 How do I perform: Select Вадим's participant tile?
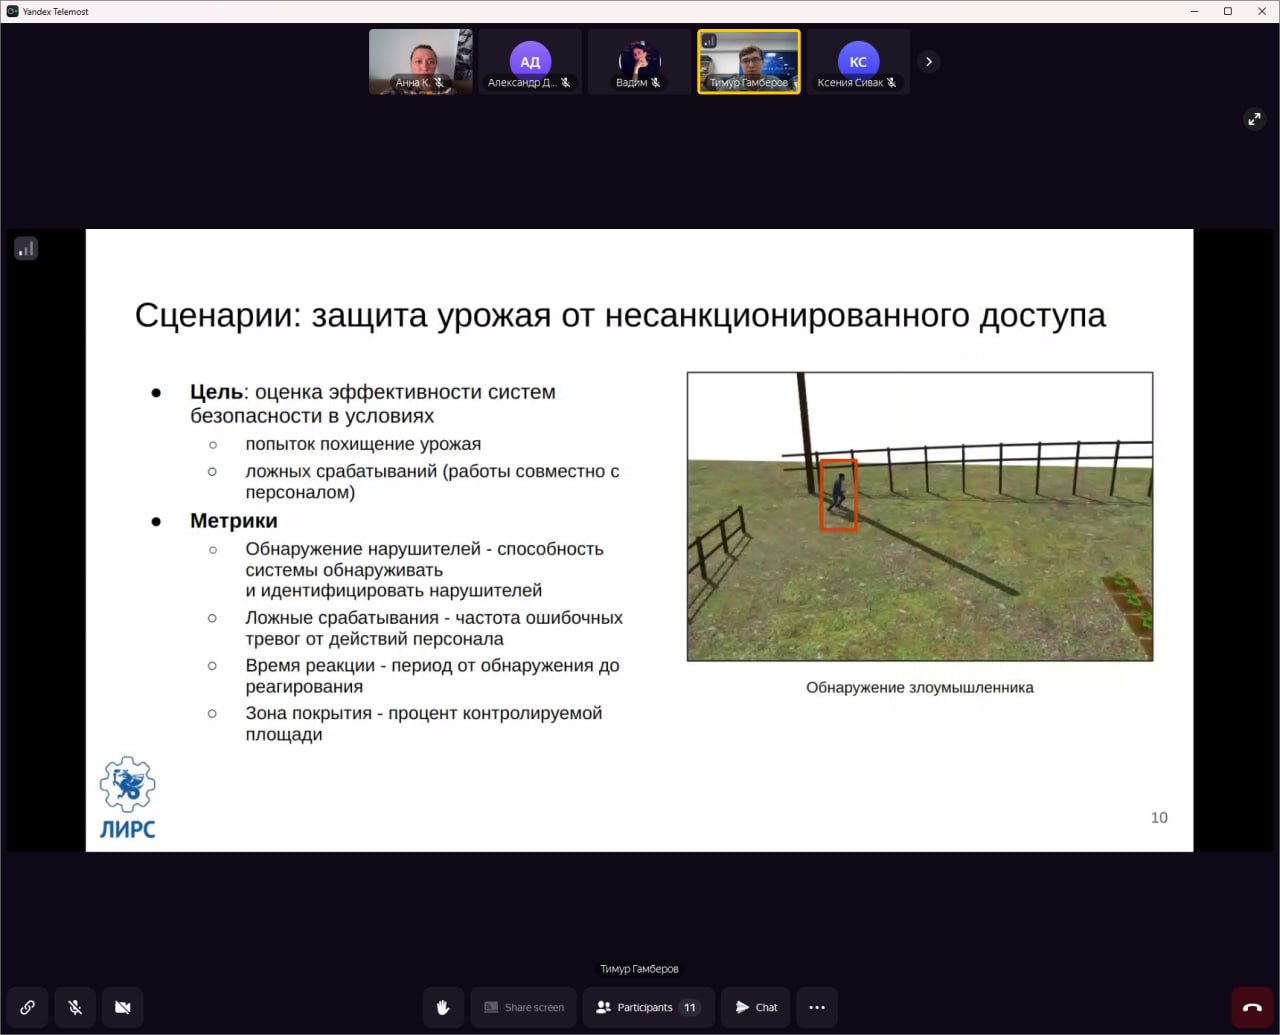coord(639,61)
